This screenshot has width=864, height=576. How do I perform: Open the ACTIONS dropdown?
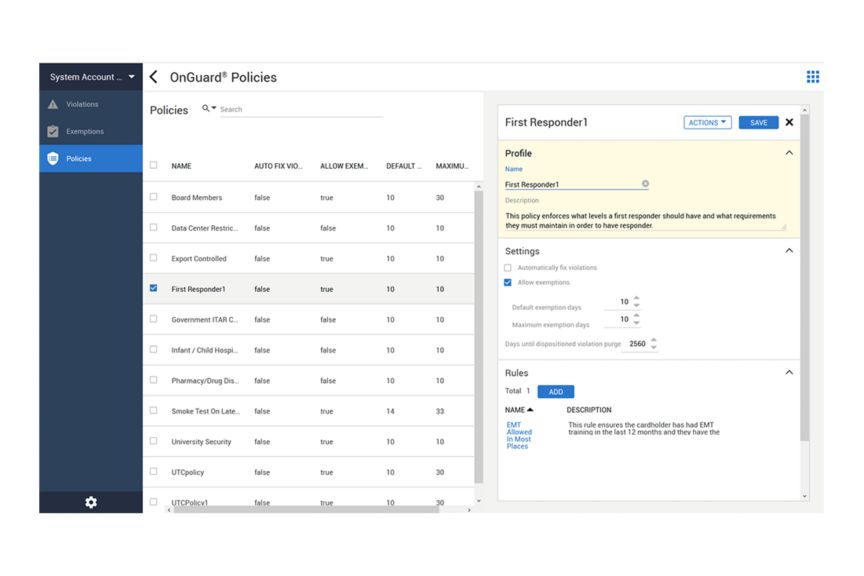pyautogui.click(x=707, y=122)
